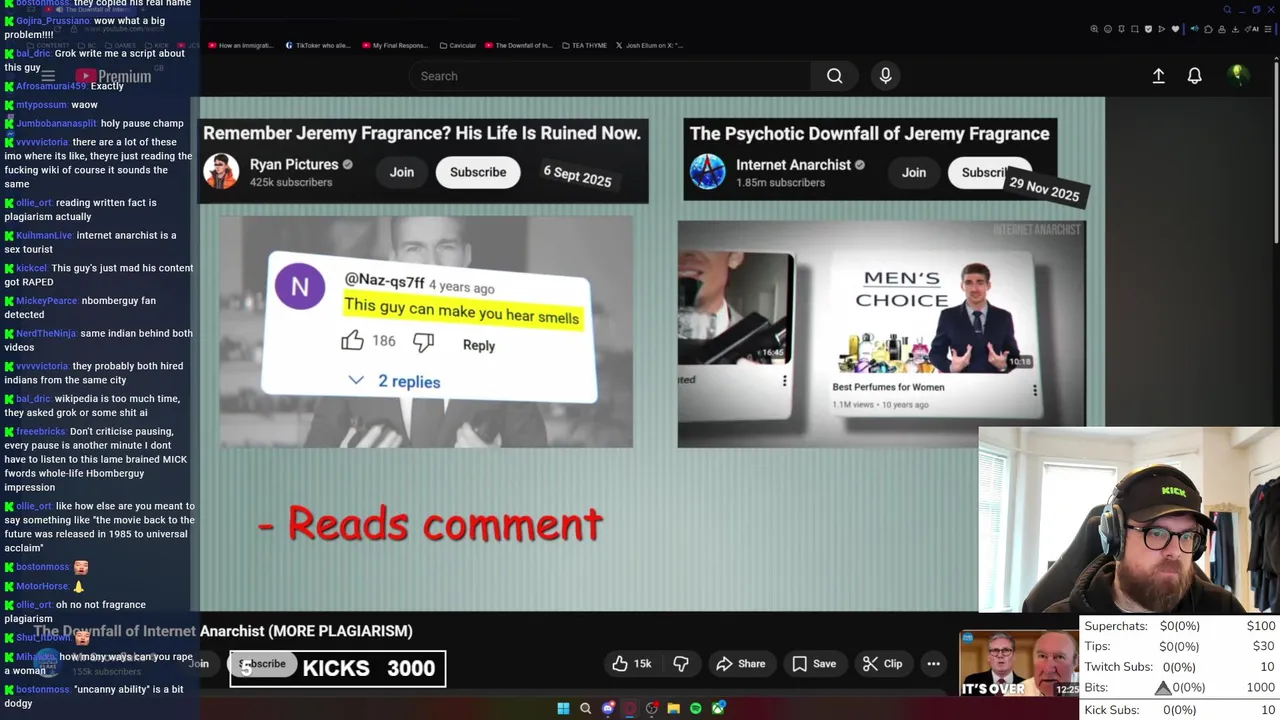Click chat username NerdTheNinja
This screenshot has height=720, width=1280.
coord(45,334)
